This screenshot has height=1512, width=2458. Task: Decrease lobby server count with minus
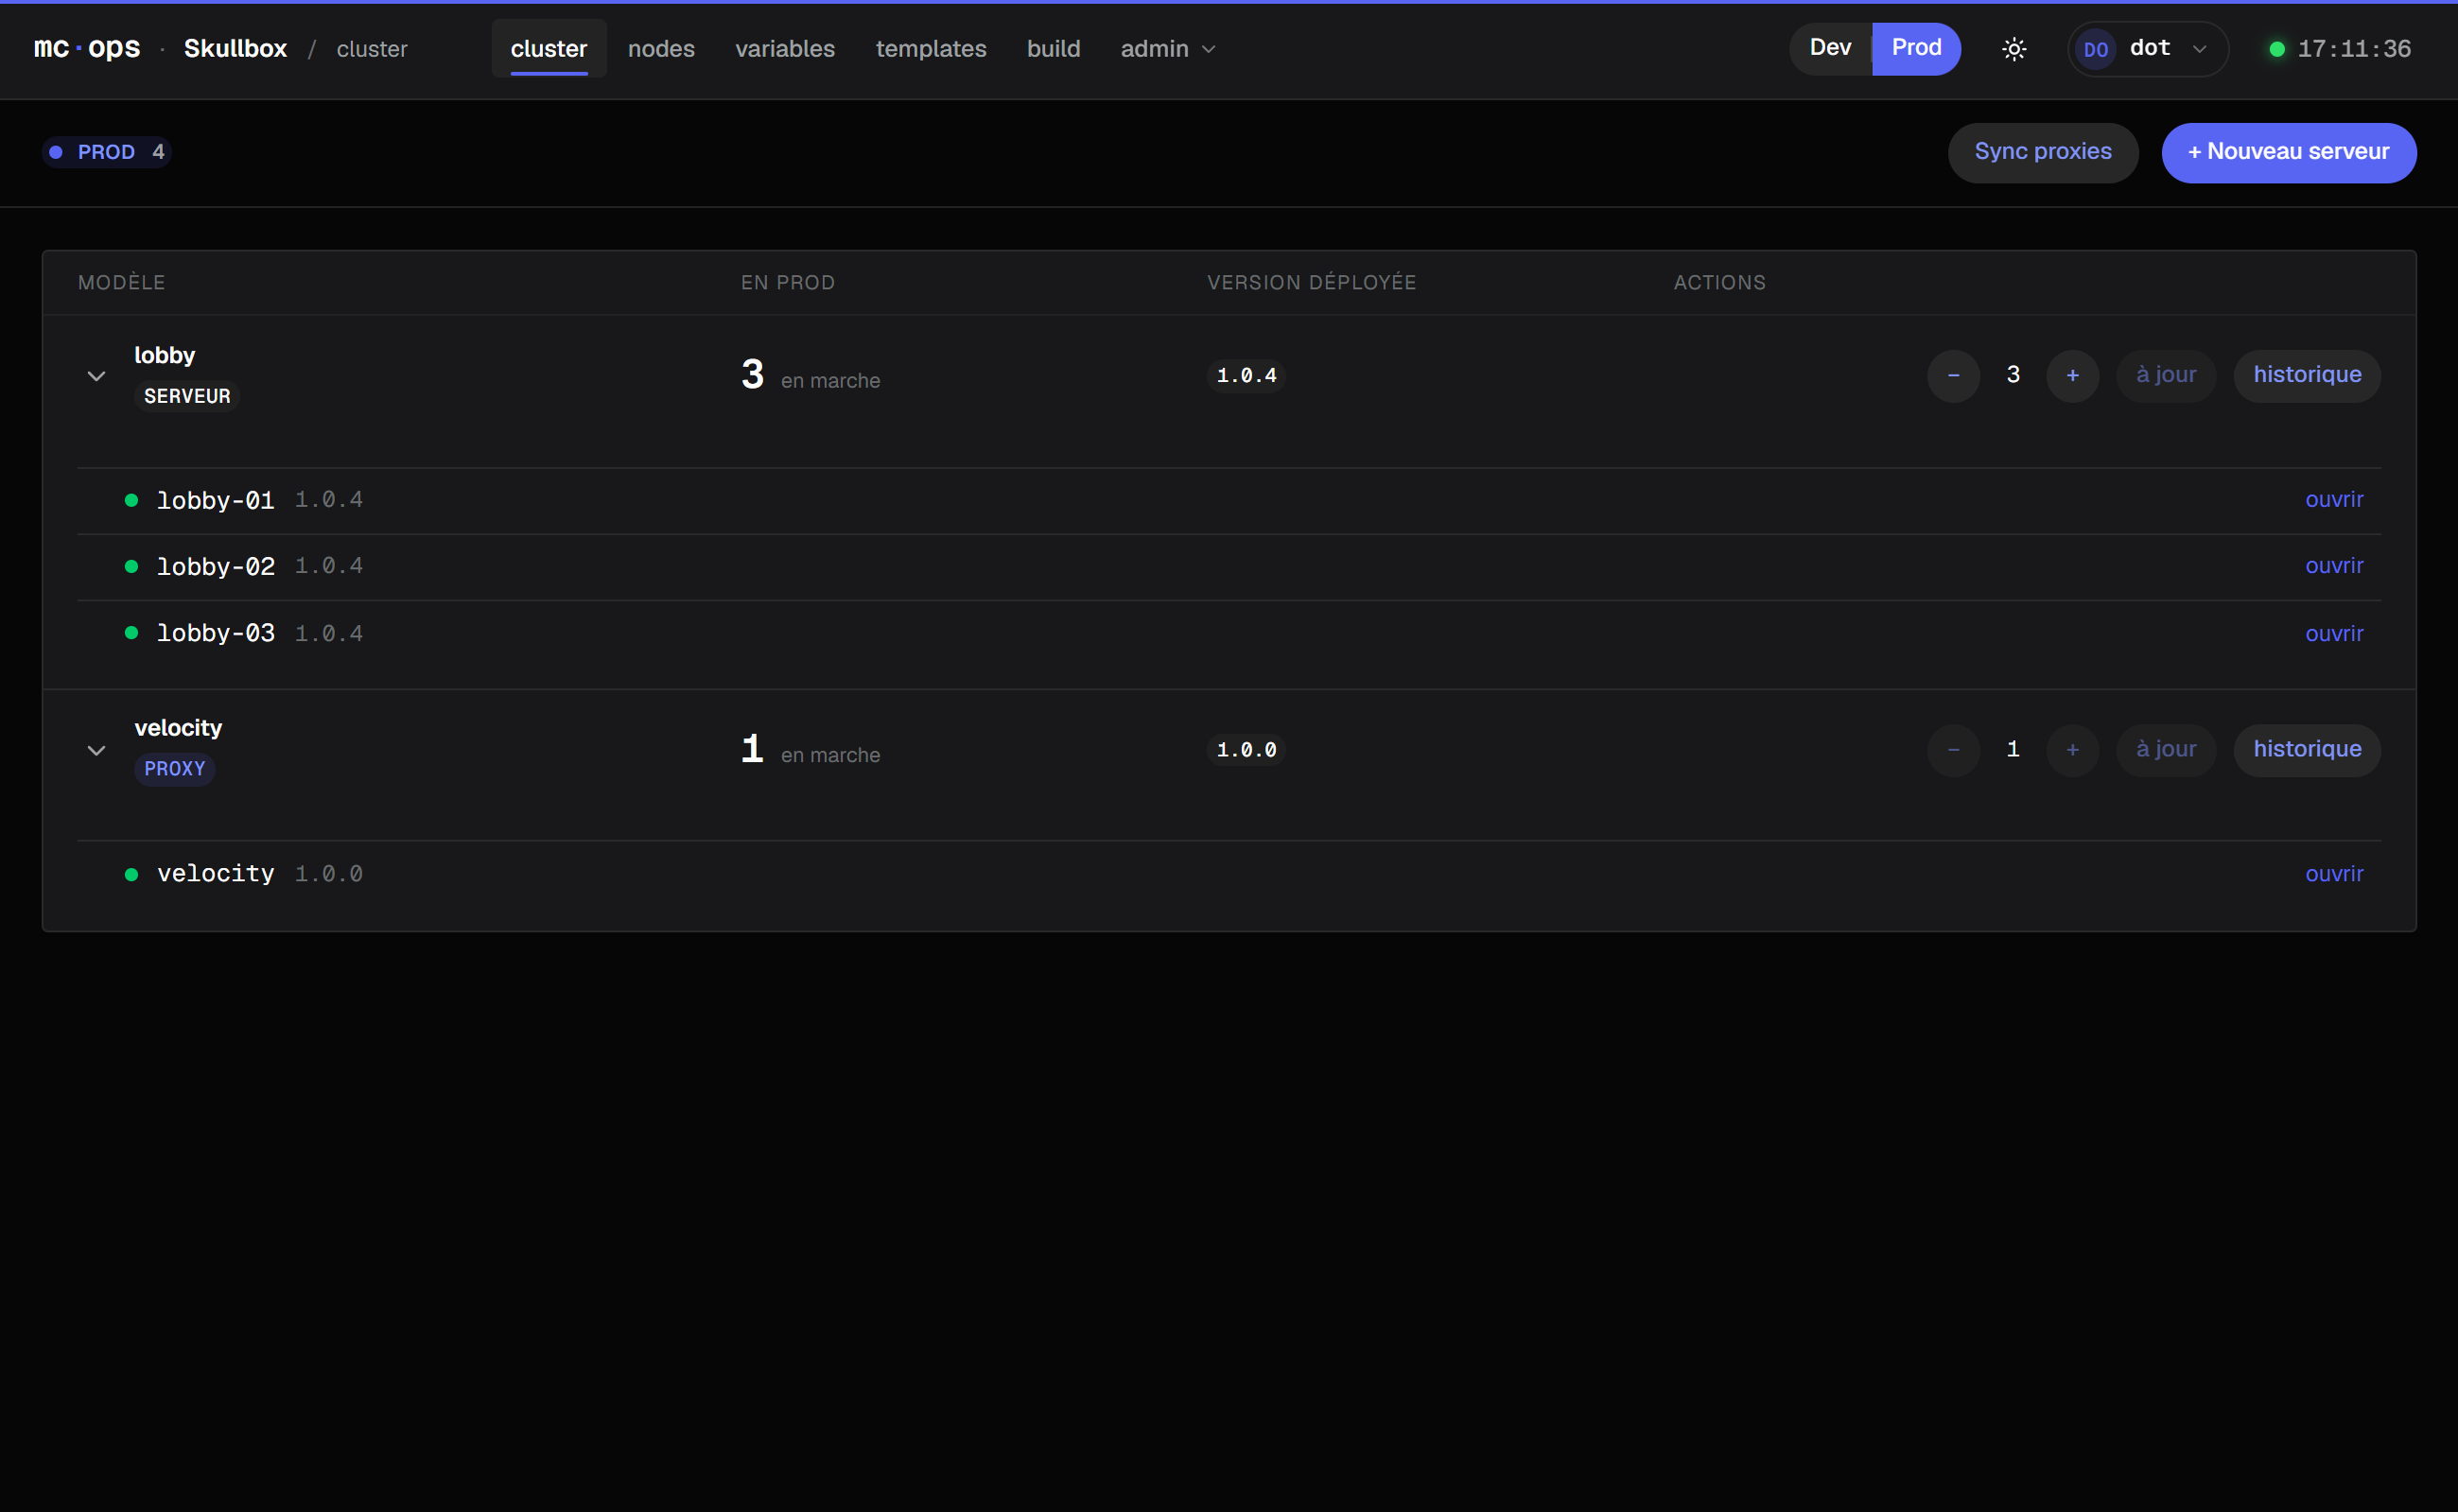(x=1953, y=375)
